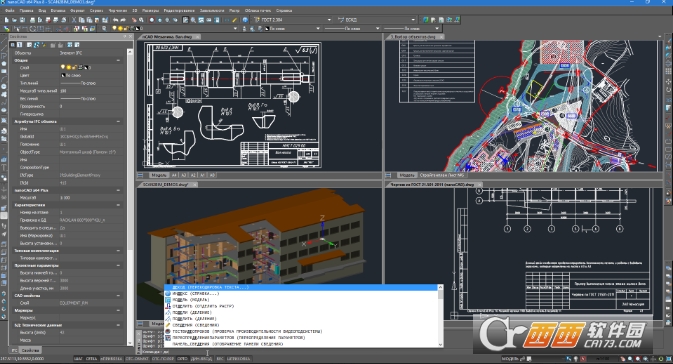This screenshot has height=364, width=673.
Task: Click the light bulb layer state icon in toolbar
Action: point(115,29)
